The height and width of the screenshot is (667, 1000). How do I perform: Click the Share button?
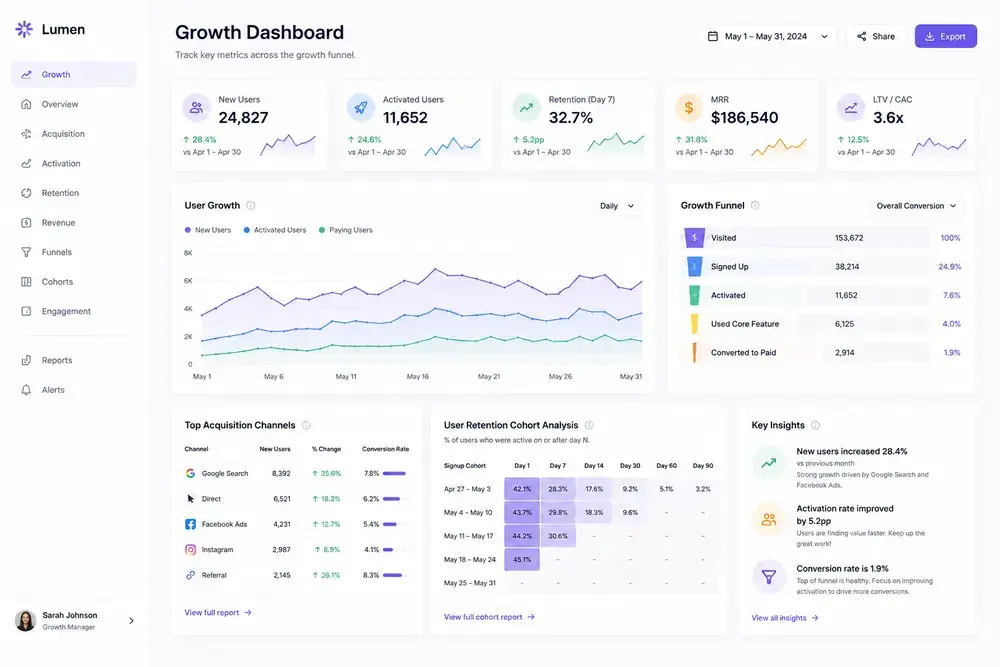pyautogui.click(x=876, y=36)
